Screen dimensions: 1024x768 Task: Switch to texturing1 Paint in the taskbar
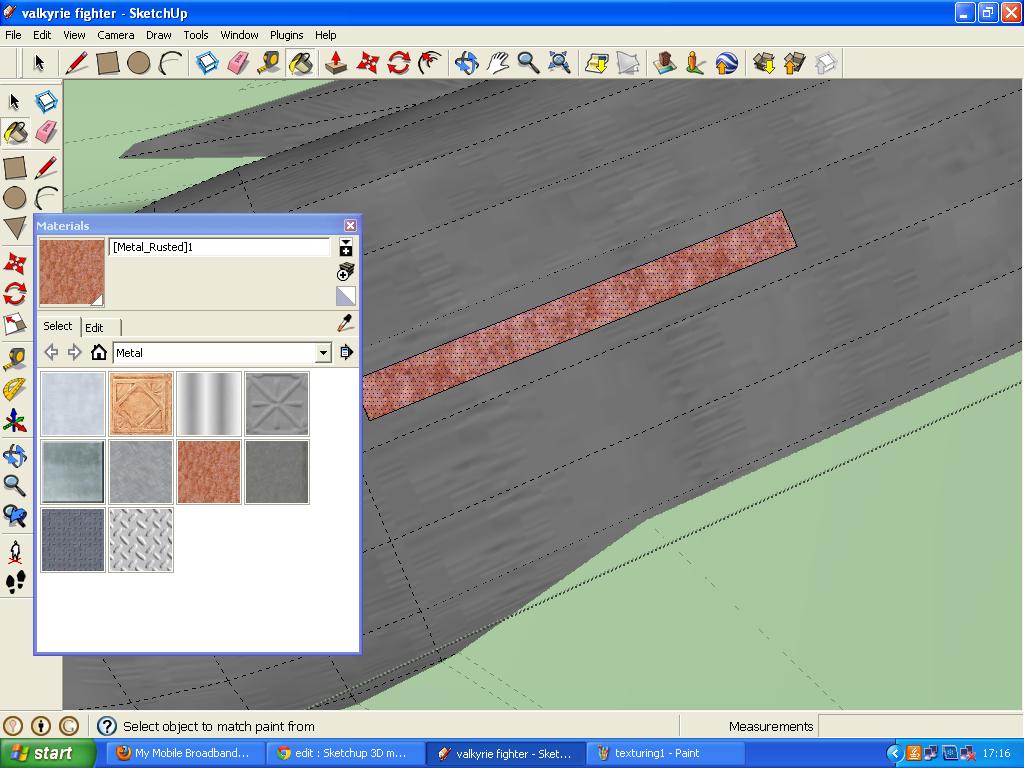click(x=666, y=752)
